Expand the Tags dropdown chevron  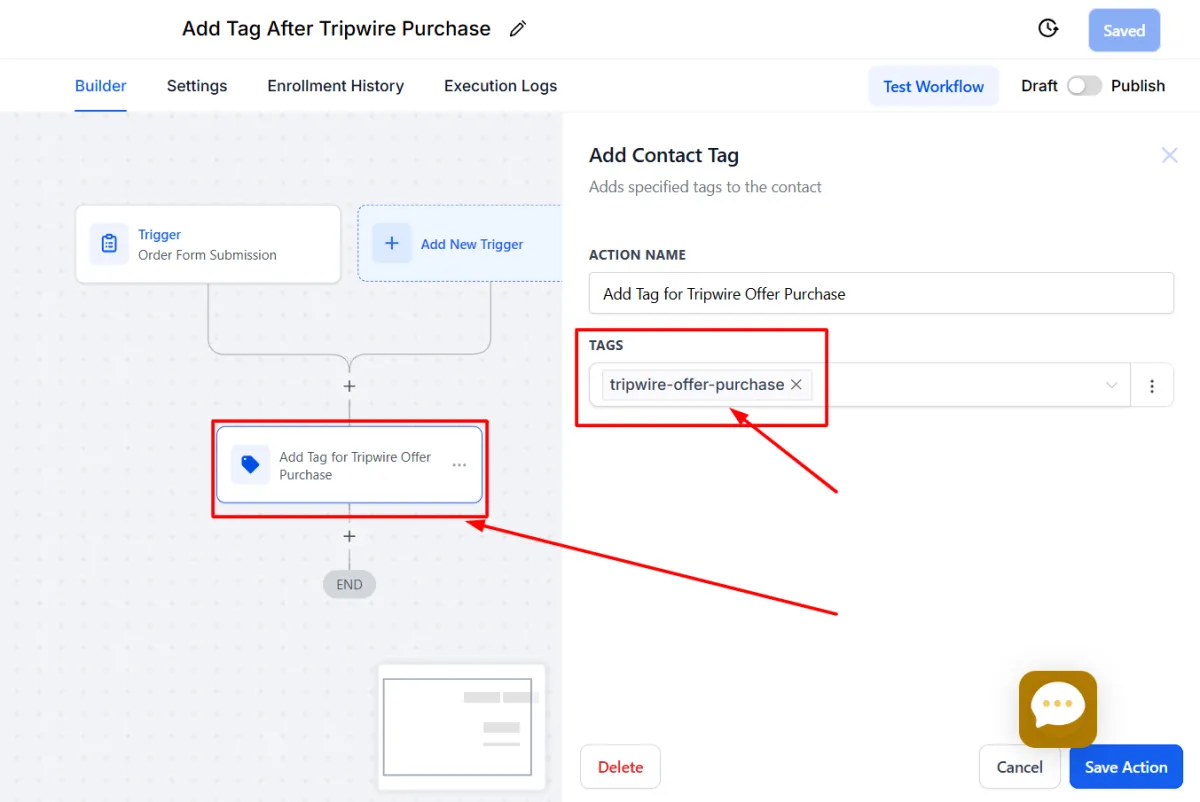(x=1111, y=385)
